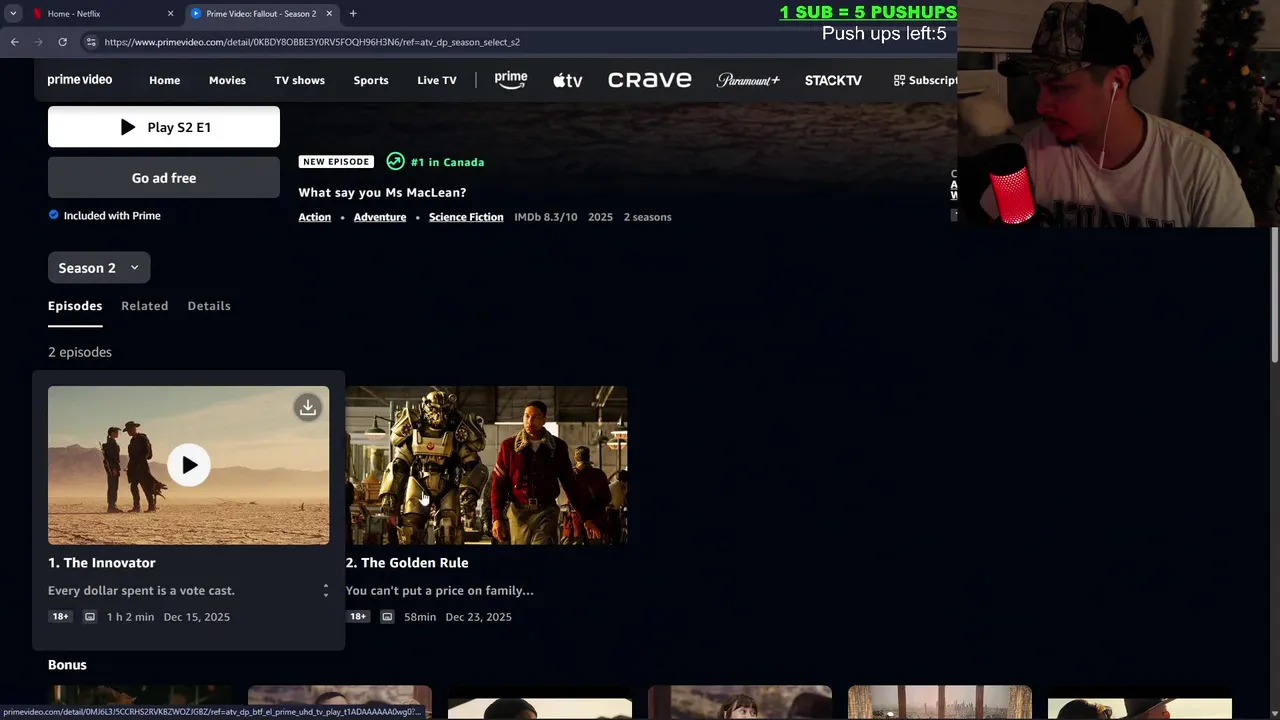Click the Play S2 E1 button
The image size is (1280, 720).
point(164,127)
